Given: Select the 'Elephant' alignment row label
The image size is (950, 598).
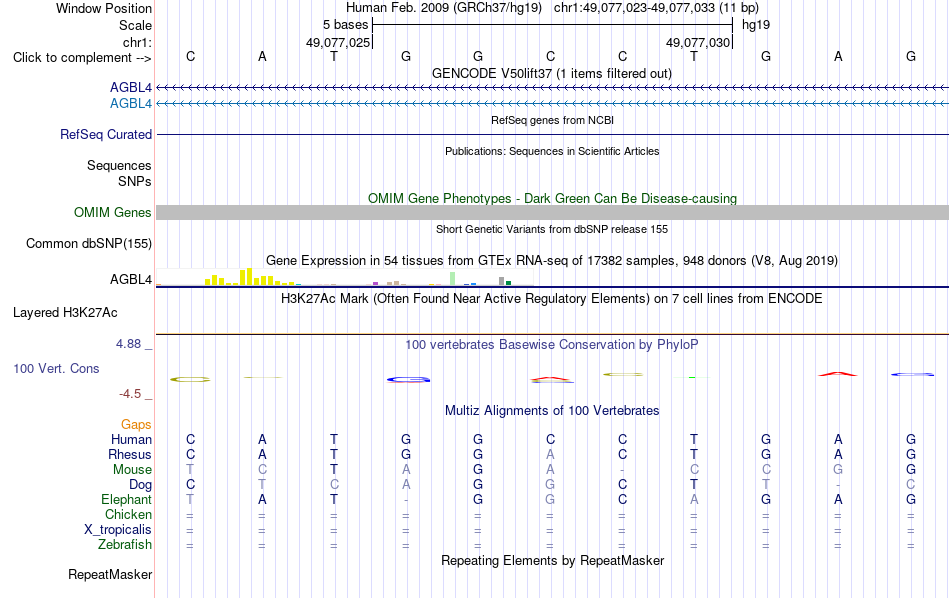Looking at the screenshot, I should pos(126,499).
